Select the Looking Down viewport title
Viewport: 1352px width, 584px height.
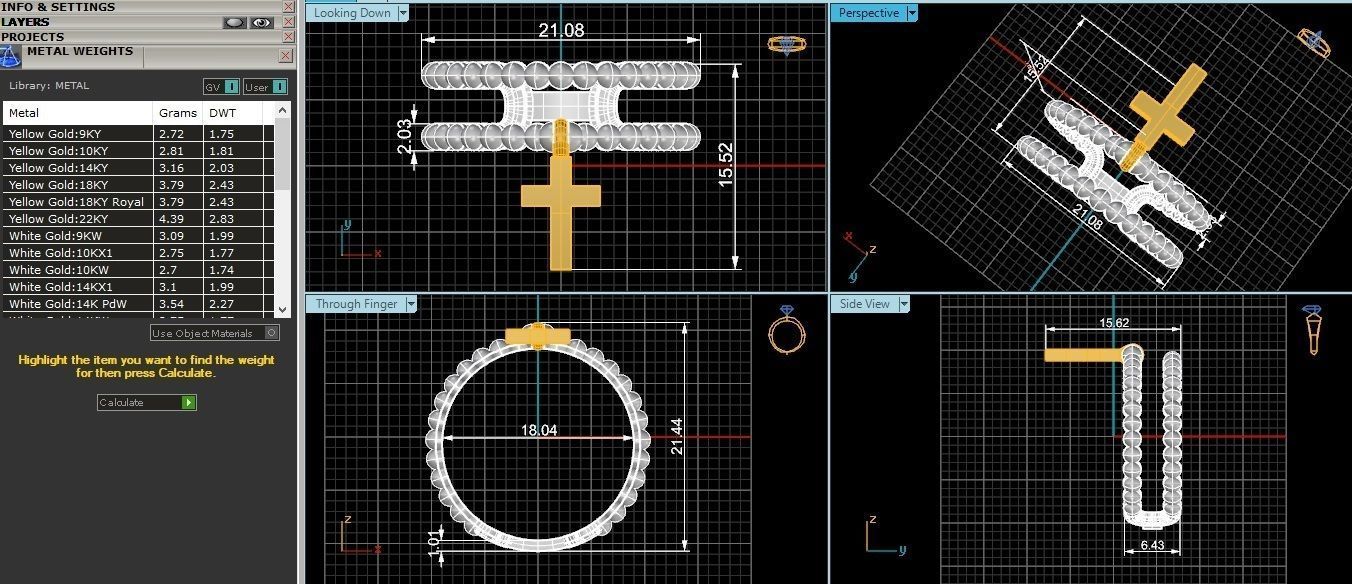coord(352,13)
